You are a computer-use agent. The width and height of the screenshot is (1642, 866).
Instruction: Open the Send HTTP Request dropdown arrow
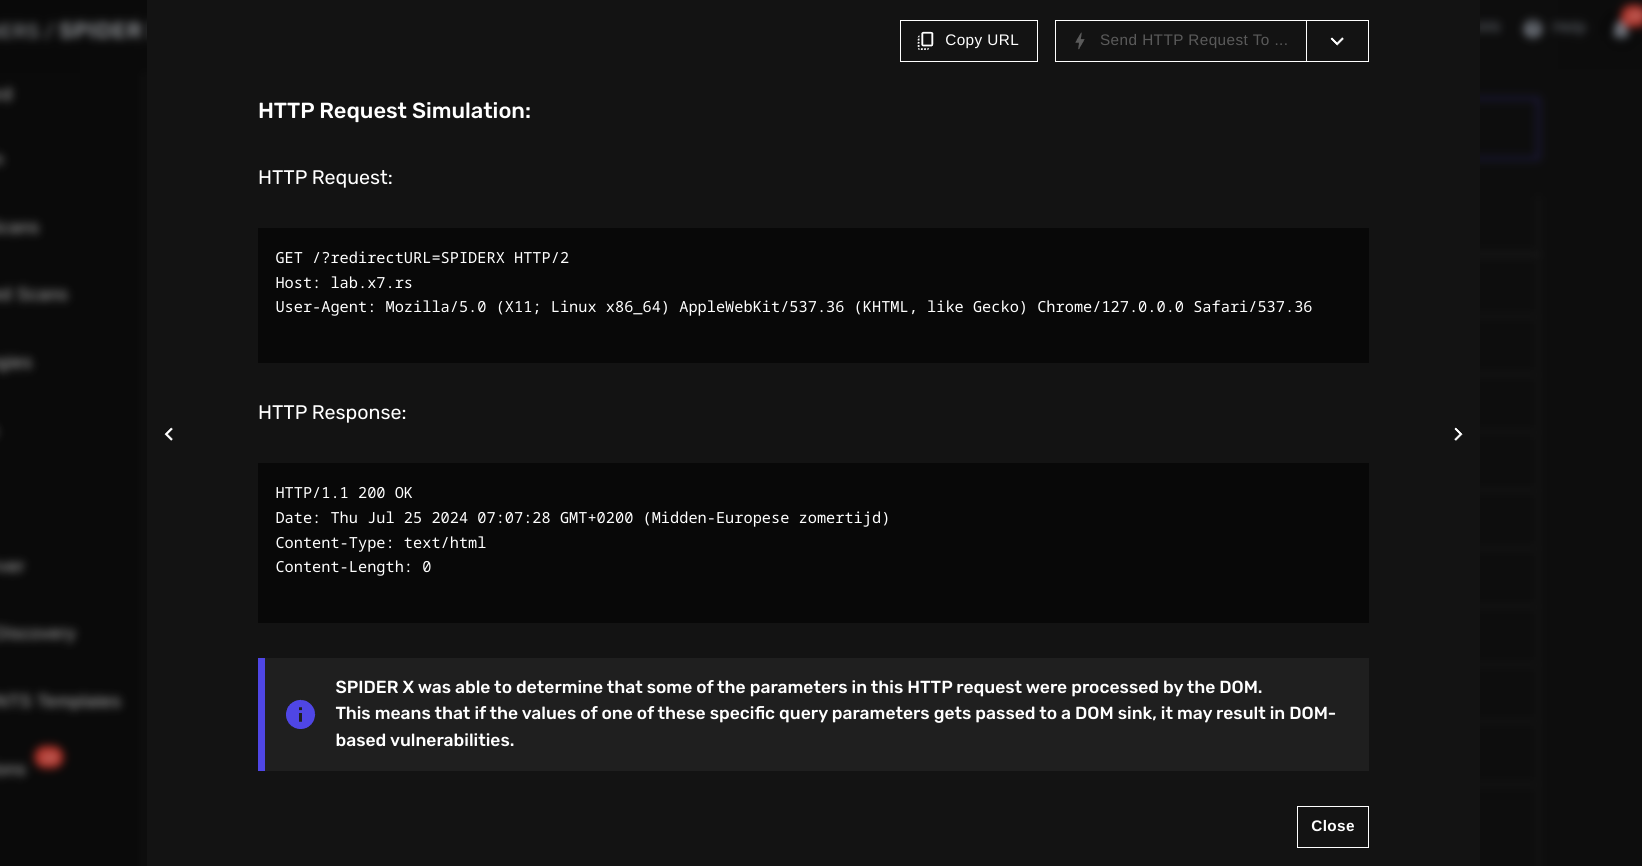point(1337,41)
